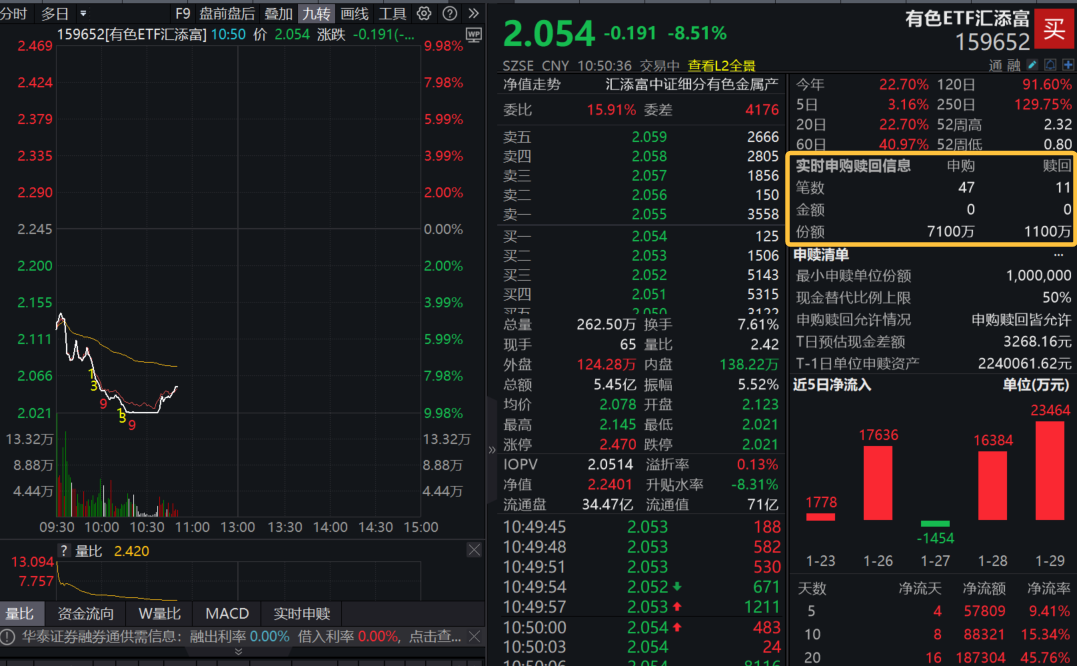1077x666 pixels.
Task: Click the overflow chevron at toolbar right edge
Action: click(473, 13)
